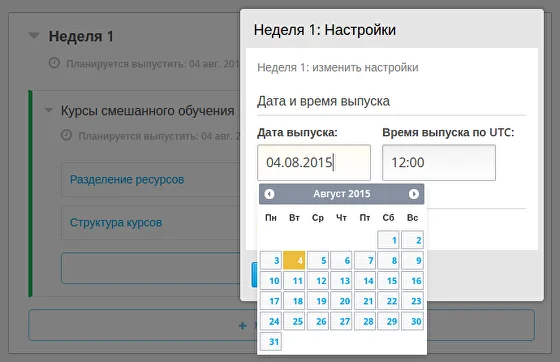Screen dimensions: 560x362
Task: Select August 29 in calendar
Action: 388,321
